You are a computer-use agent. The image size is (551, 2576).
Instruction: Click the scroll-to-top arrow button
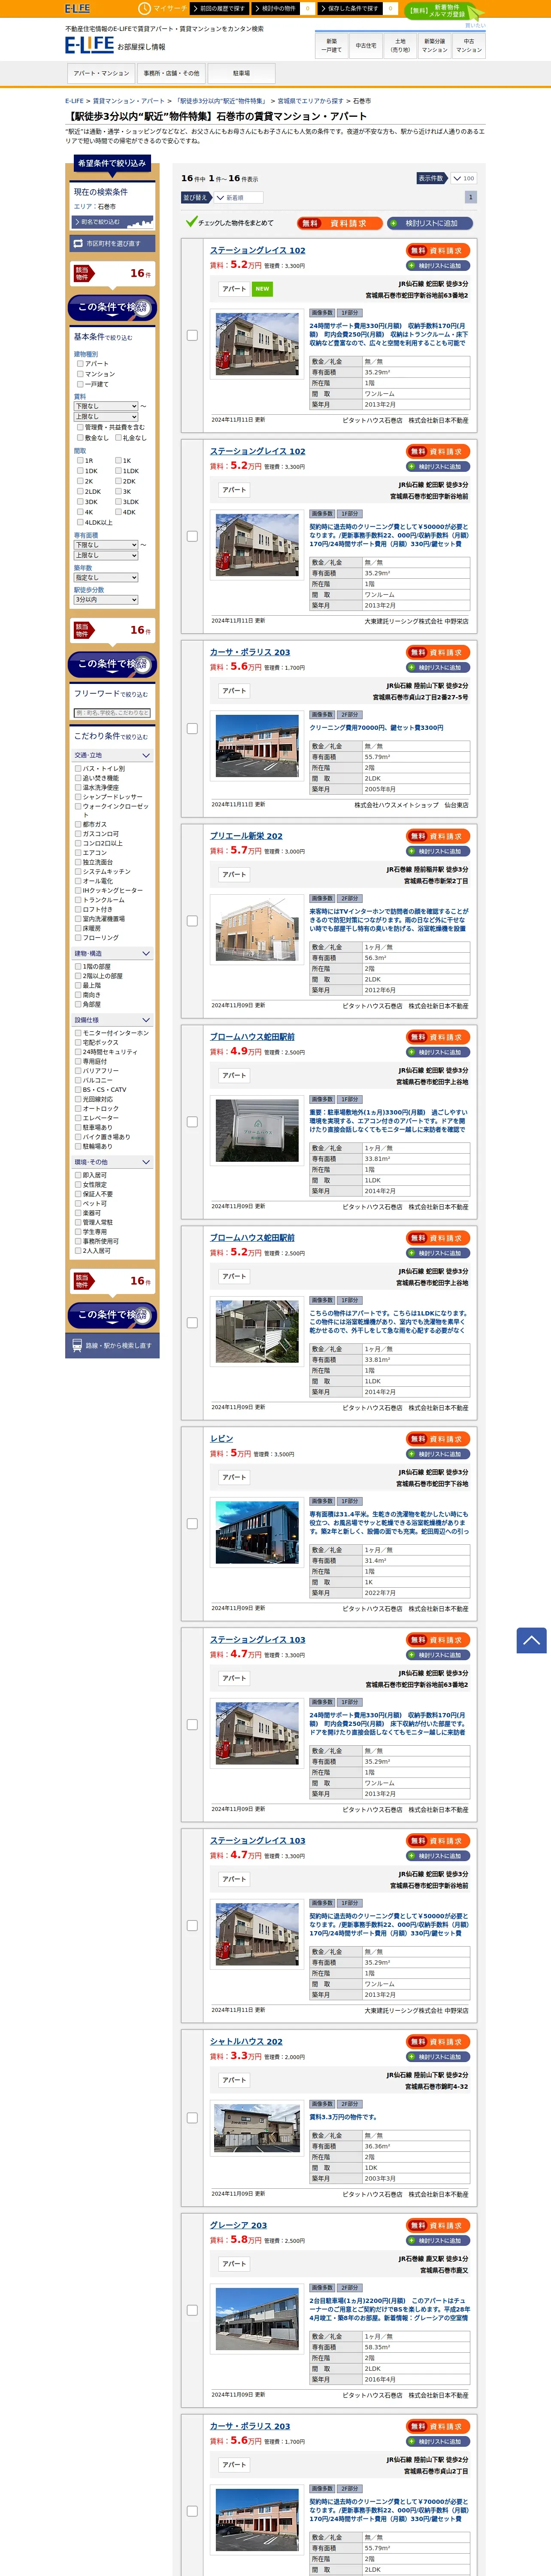(x=531, y=1640)
